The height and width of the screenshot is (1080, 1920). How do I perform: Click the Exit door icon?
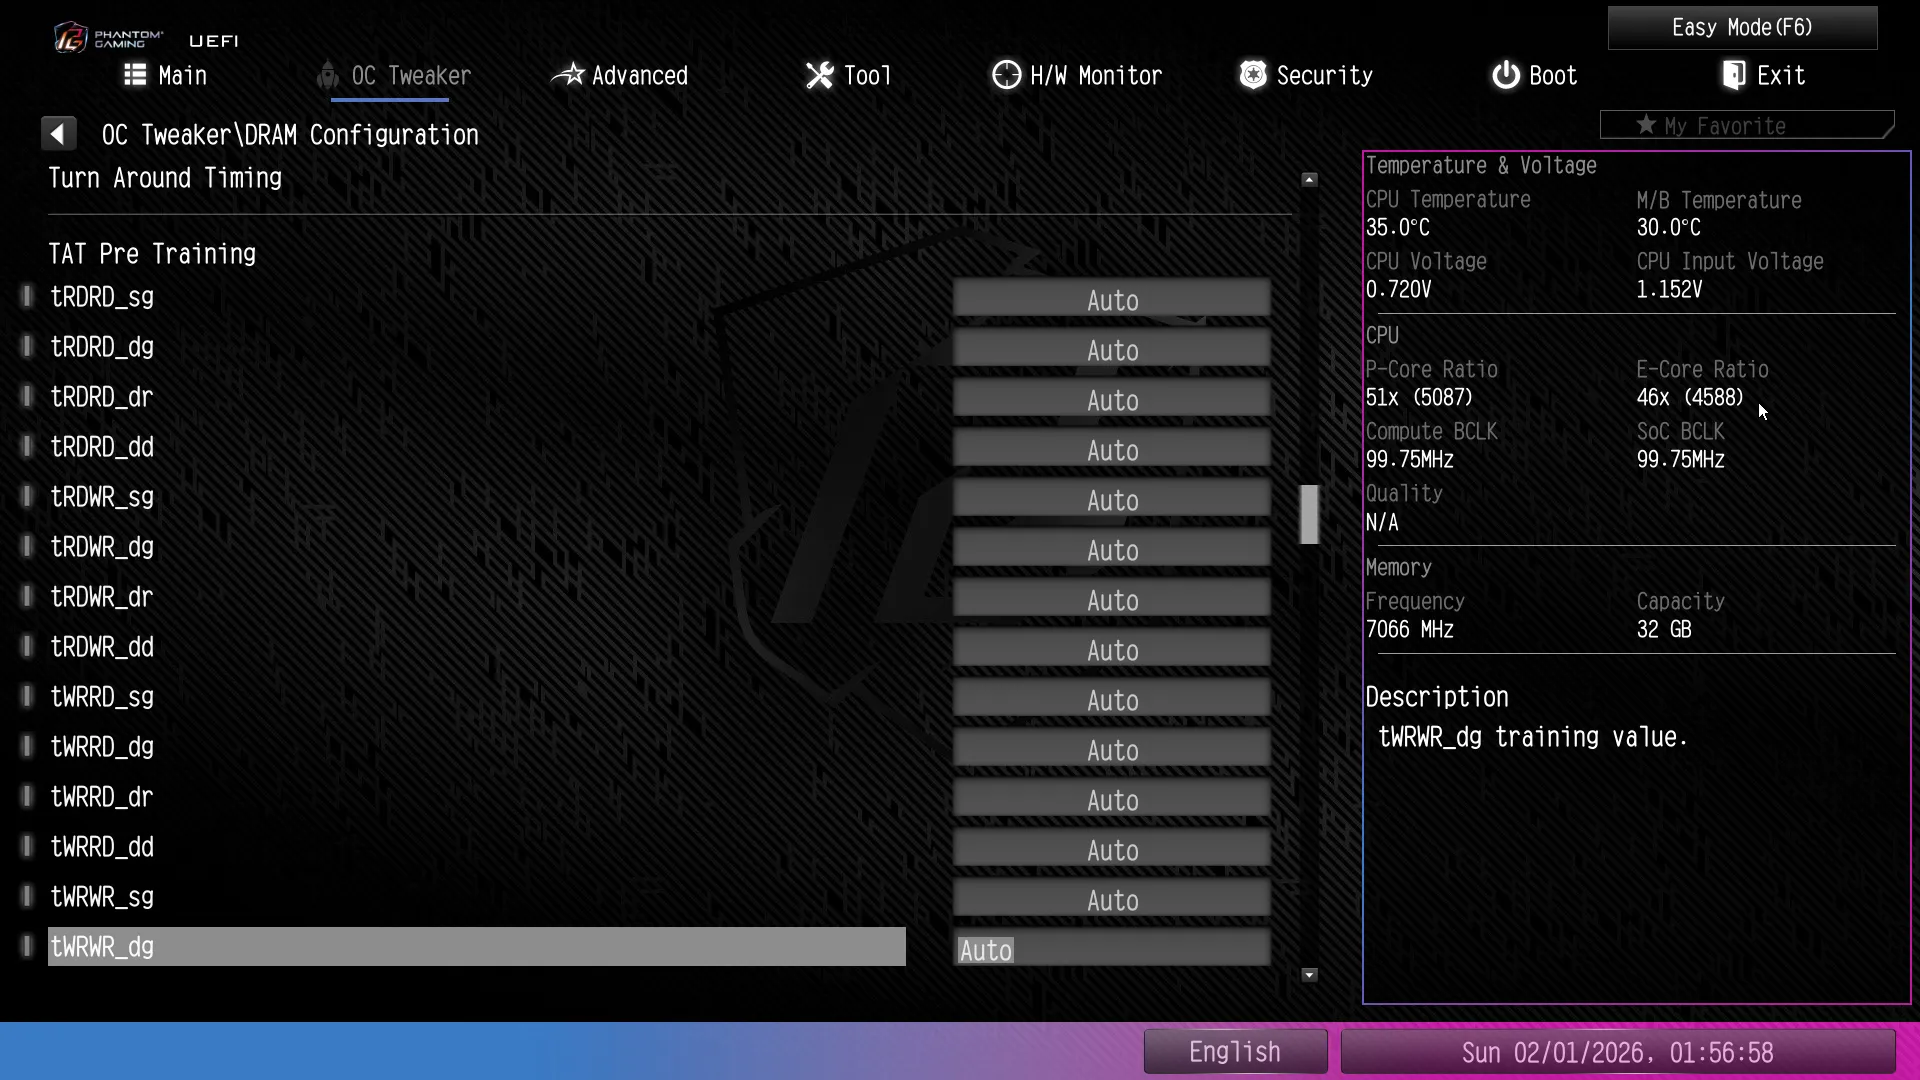tap(1734, 75)
